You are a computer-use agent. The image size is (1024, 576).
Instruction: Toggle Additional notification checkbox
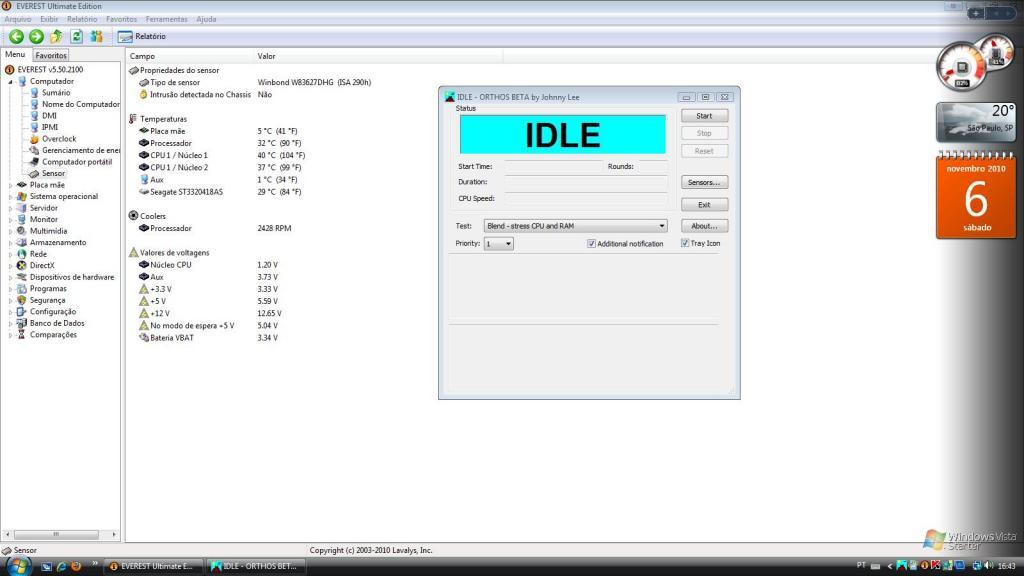point(591,244)
